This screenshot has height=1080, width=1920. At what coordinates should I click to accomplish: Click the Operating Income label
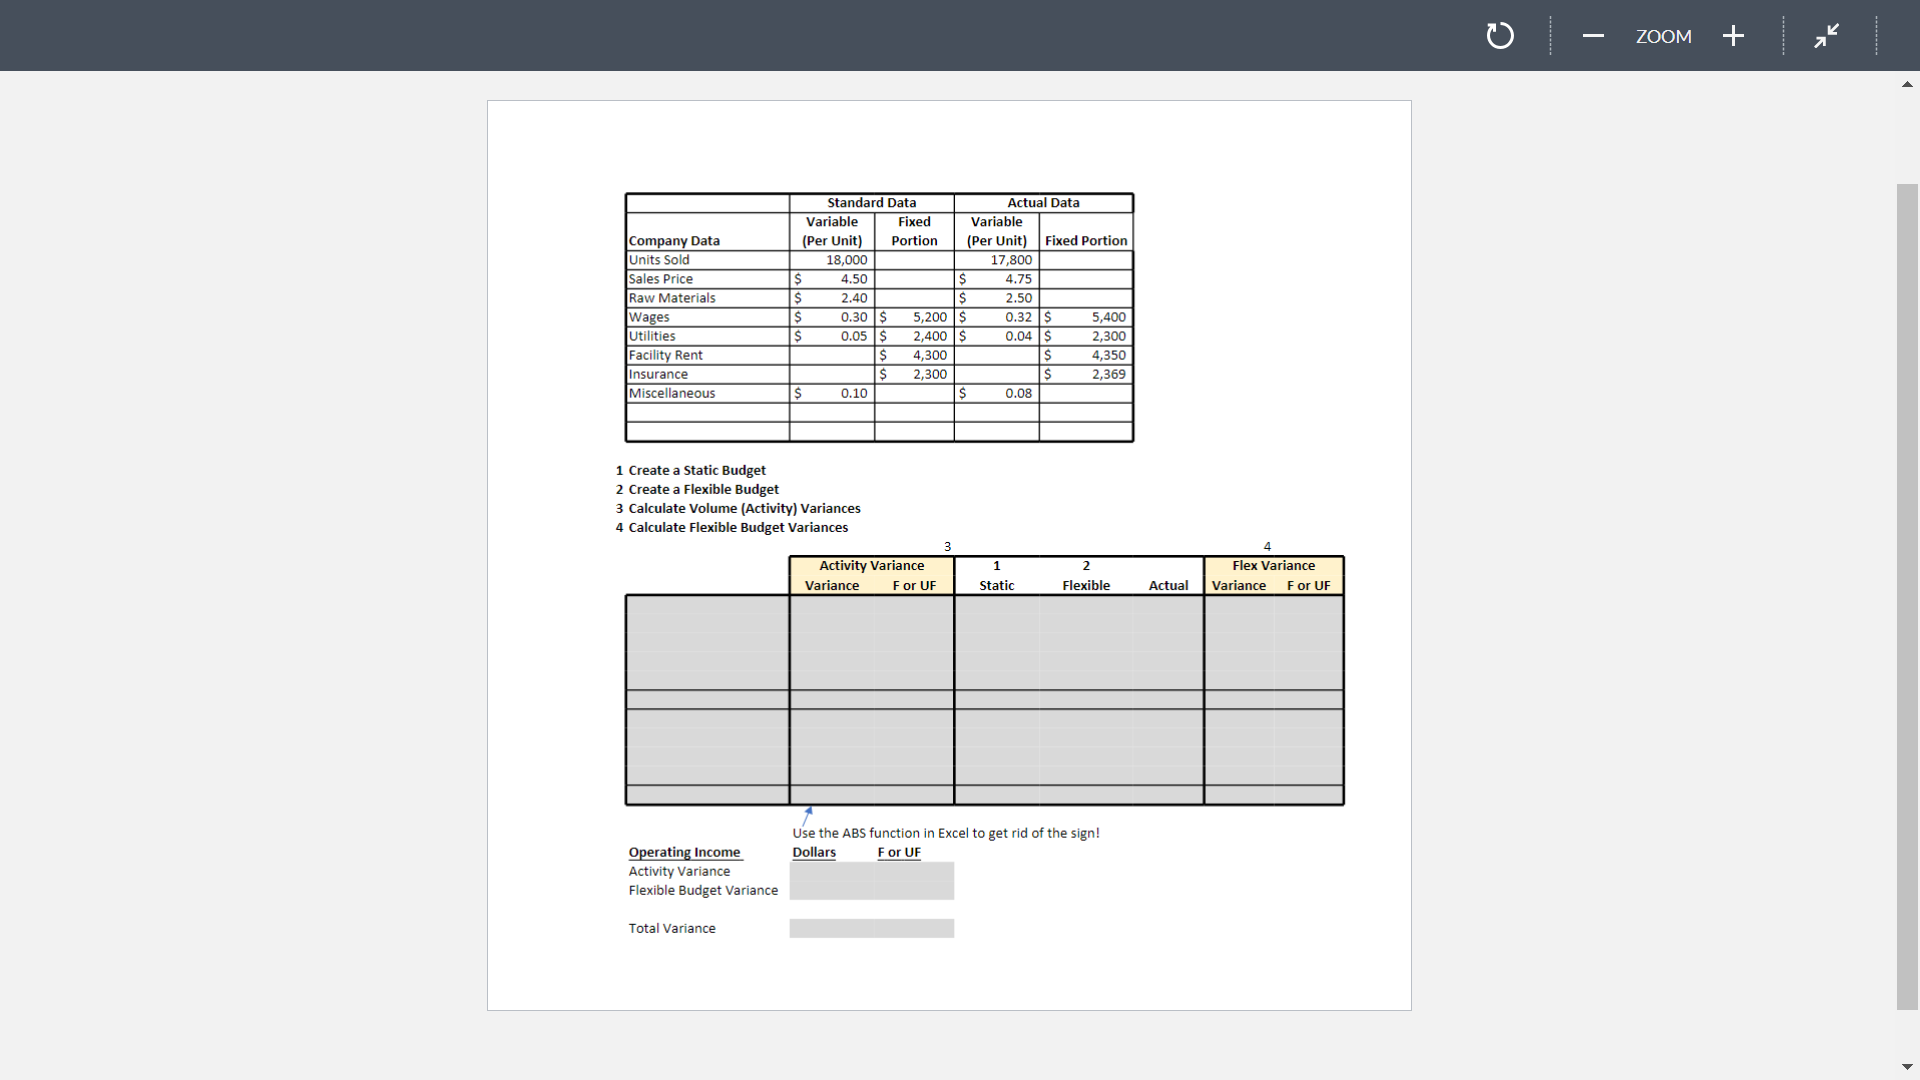click(684, 852)
